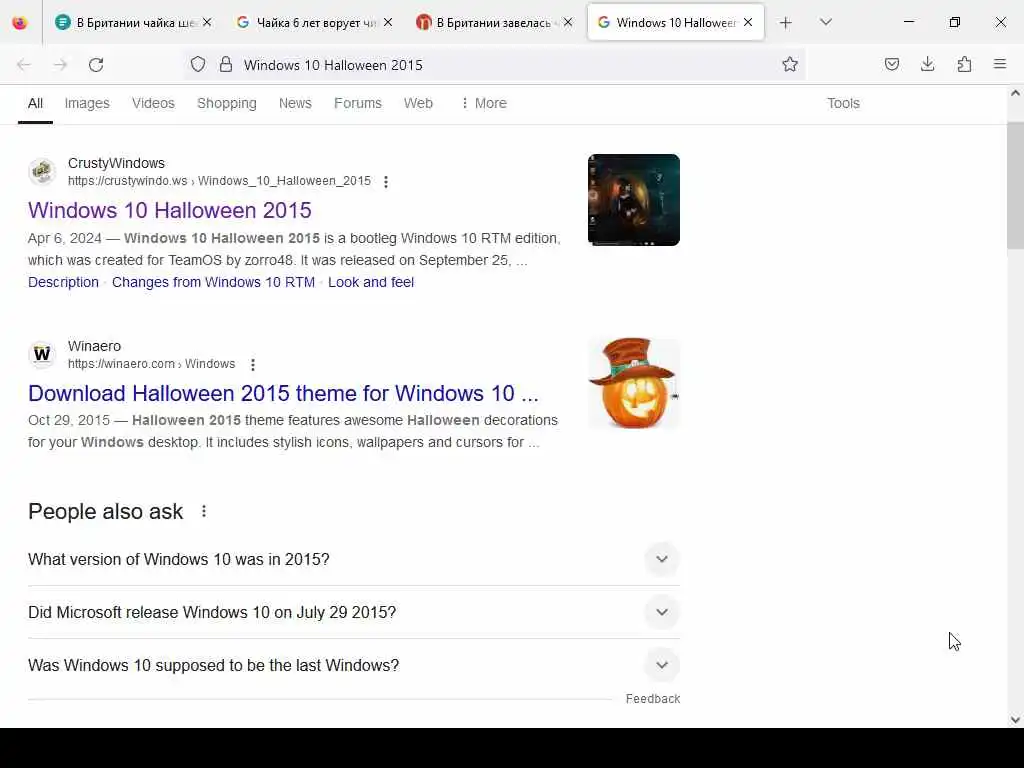Open the search Tools button
This screenshot has height=768, width=1024.
click(x=843, y=103)
